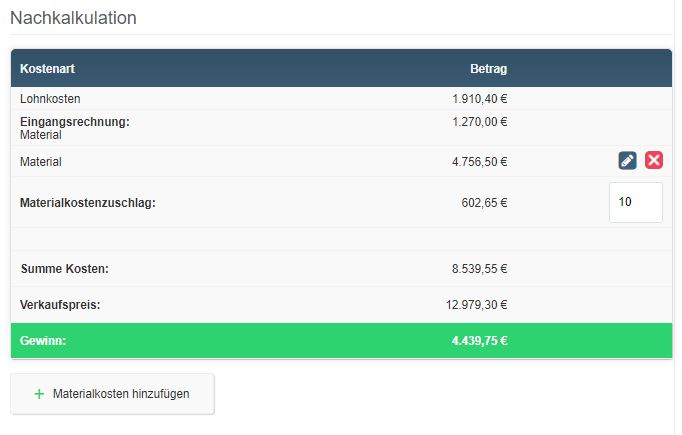Click the Material amount 4.756,50 €
This screenshot has width=682, height=435.
pos(479,161)
